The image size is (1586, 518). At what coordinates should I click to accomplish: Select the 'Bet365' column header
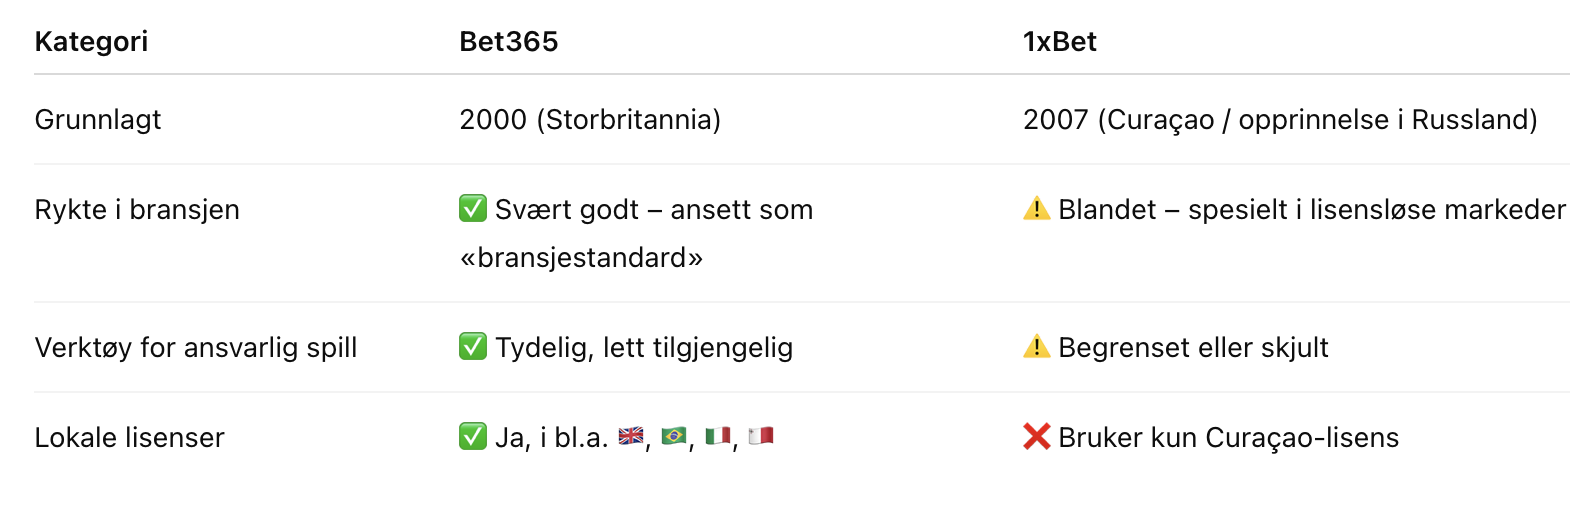pyautogui.click(x=508, y=42)
